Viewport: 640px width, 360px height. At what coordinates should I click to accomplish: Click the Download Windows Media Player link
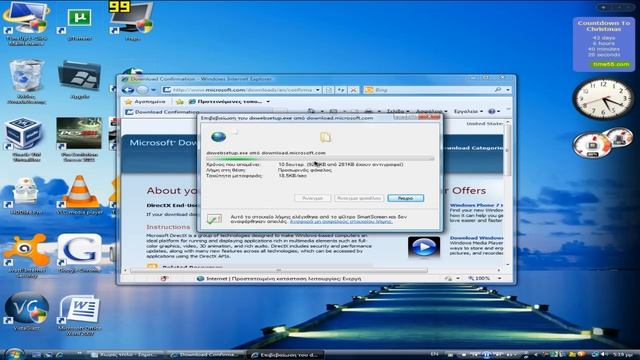coord(476,238)
